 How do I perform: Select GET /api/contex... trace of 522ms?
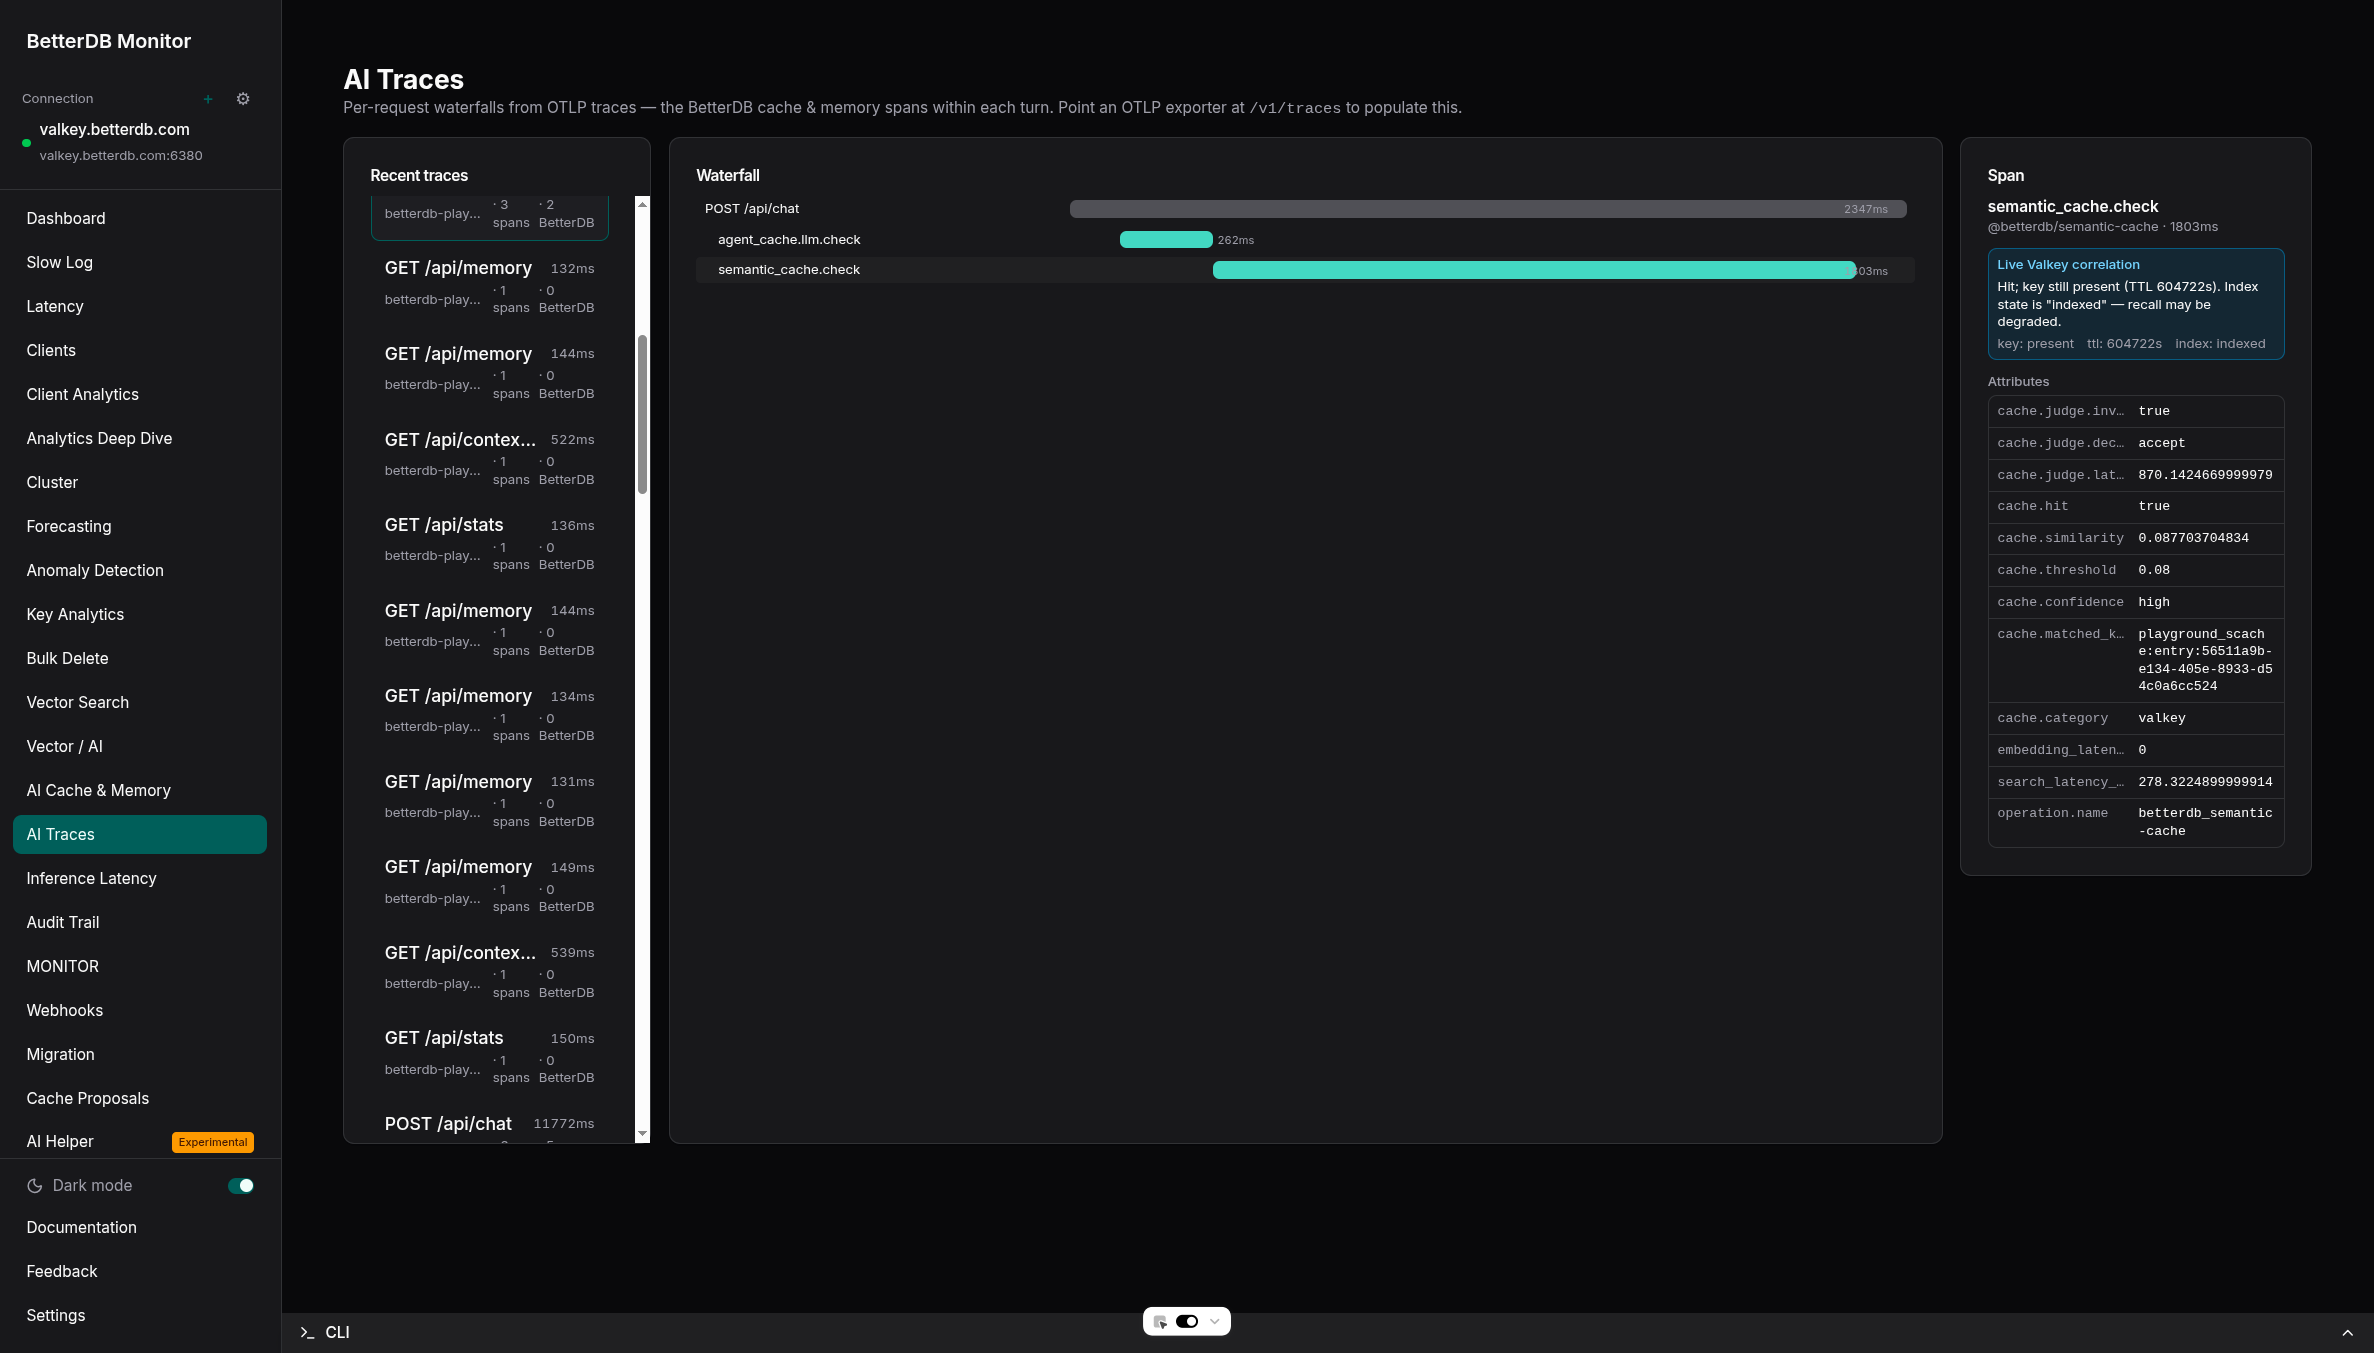[x=489, y=459]
